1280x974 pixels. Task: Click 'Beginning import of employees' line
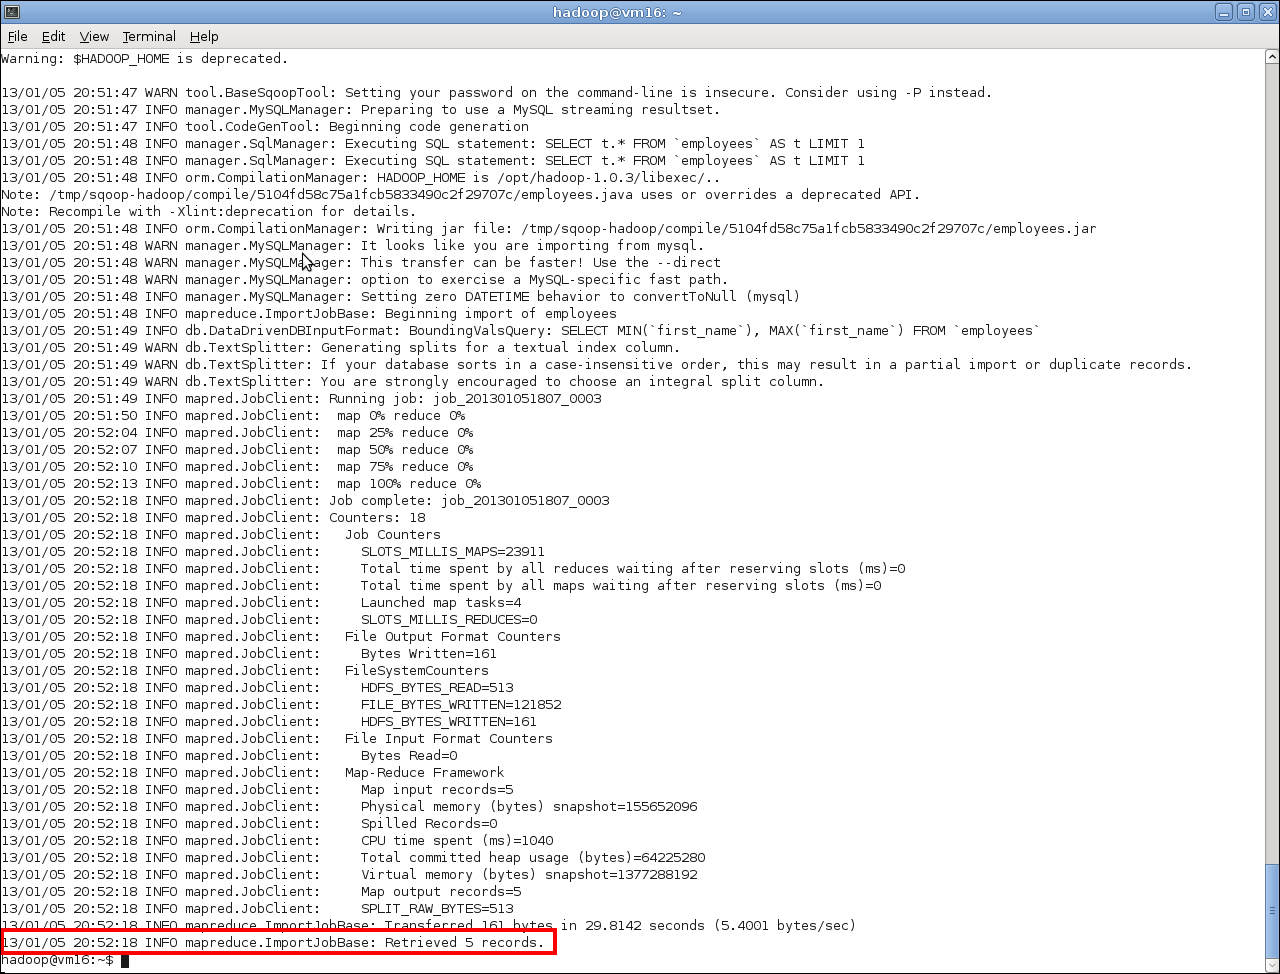coord(309,314)
